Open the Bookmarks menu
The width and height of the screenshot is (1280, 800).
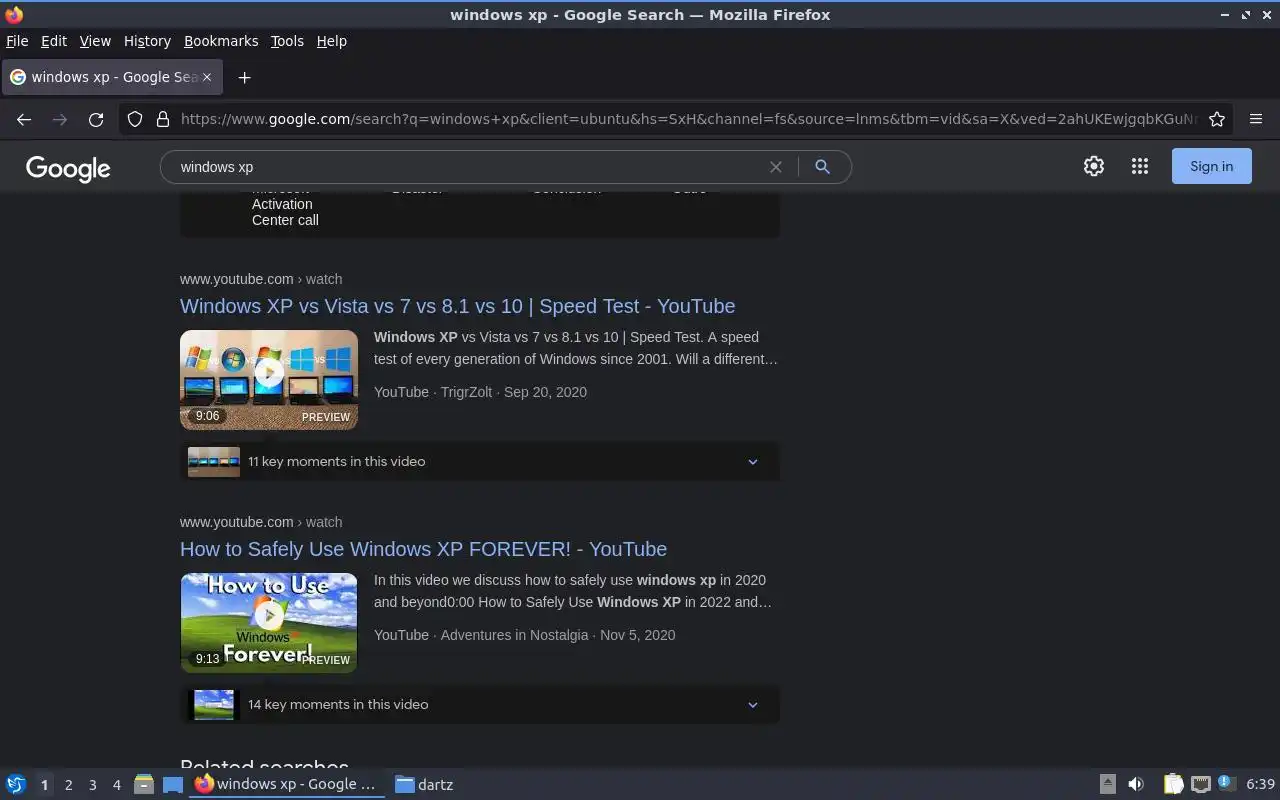click(221, 41)
